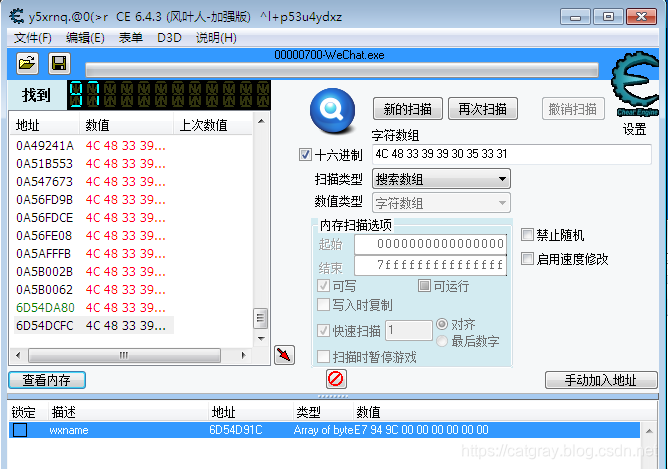This screenshot has width=668, height=469.
Task: Open the 编辑(E) menu
Action: (85, 38)
